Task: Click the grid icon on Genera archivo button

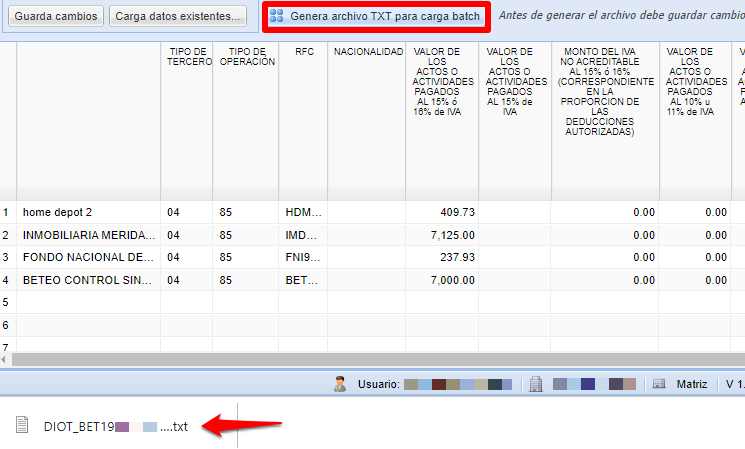Action: (277, 17)
